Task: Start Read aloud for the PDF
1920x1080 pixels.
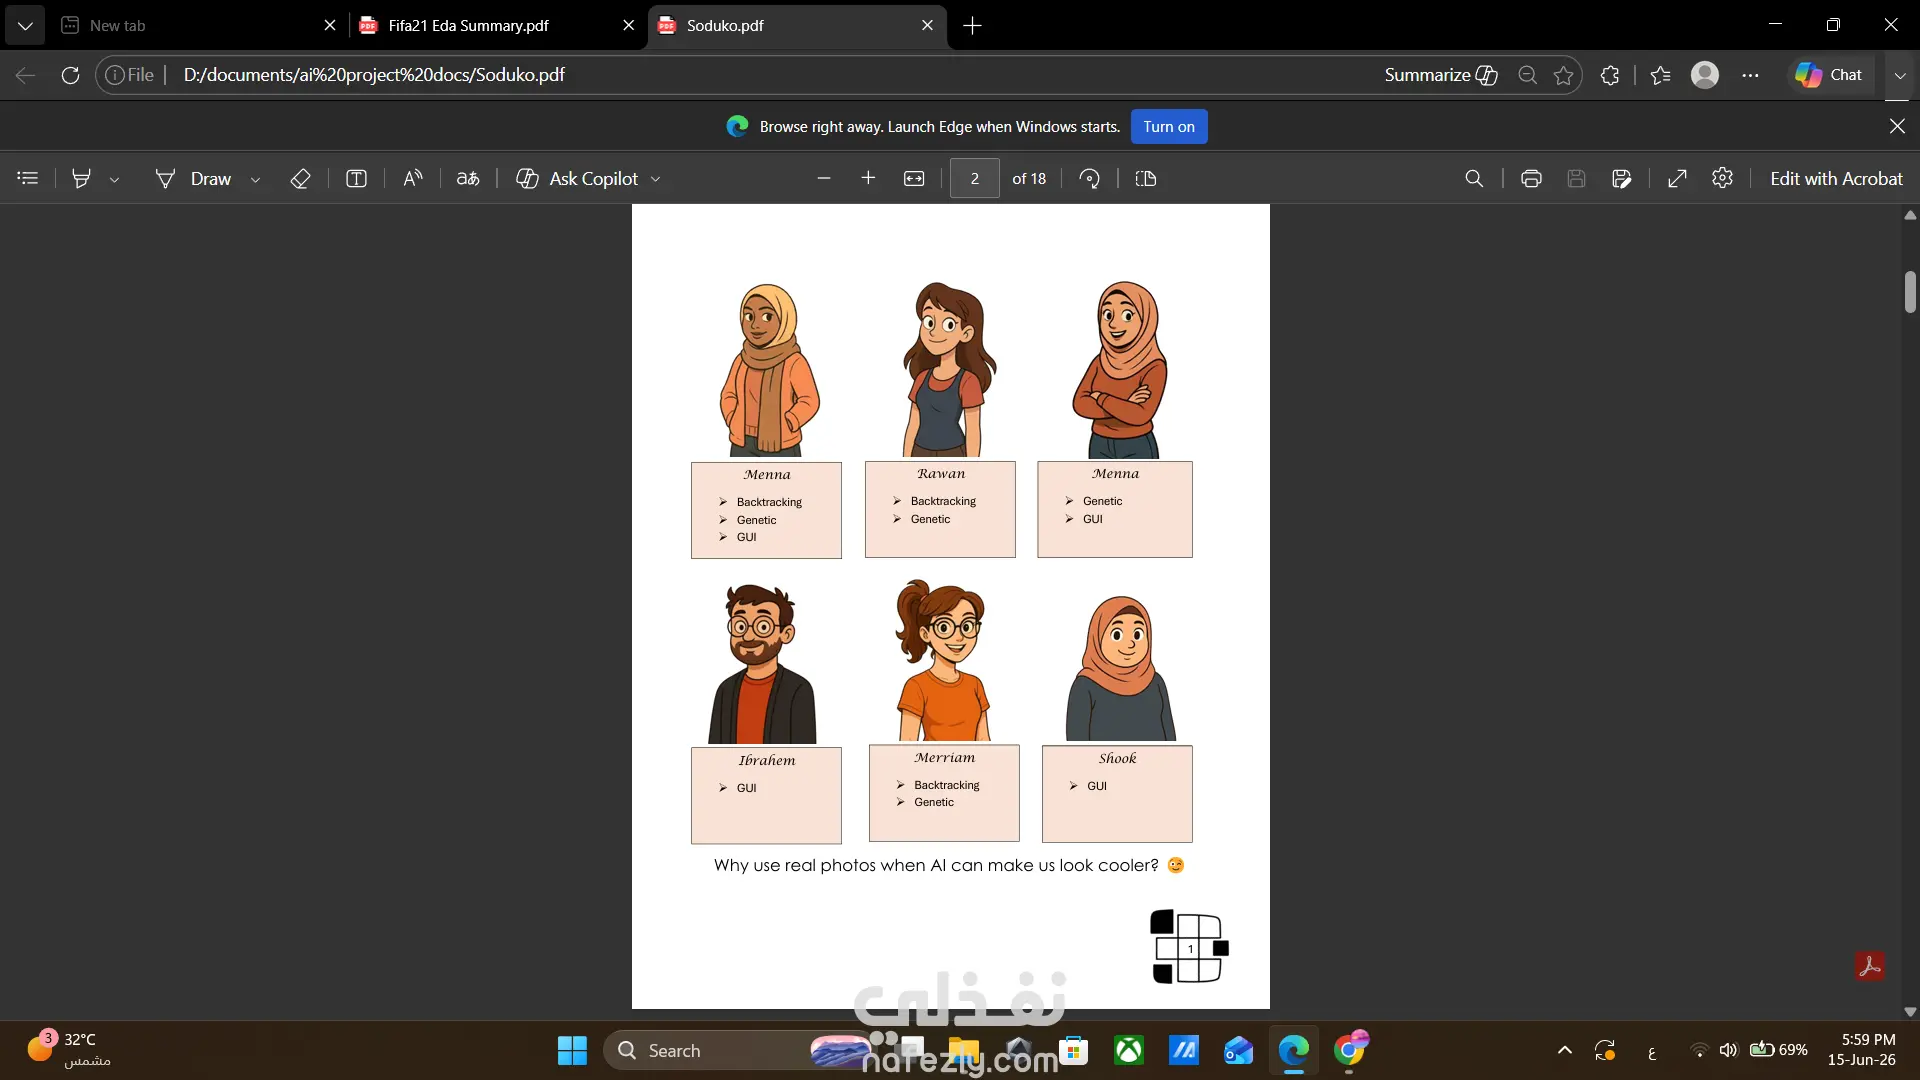Action: pyautogui.click(x=413, y=178)
